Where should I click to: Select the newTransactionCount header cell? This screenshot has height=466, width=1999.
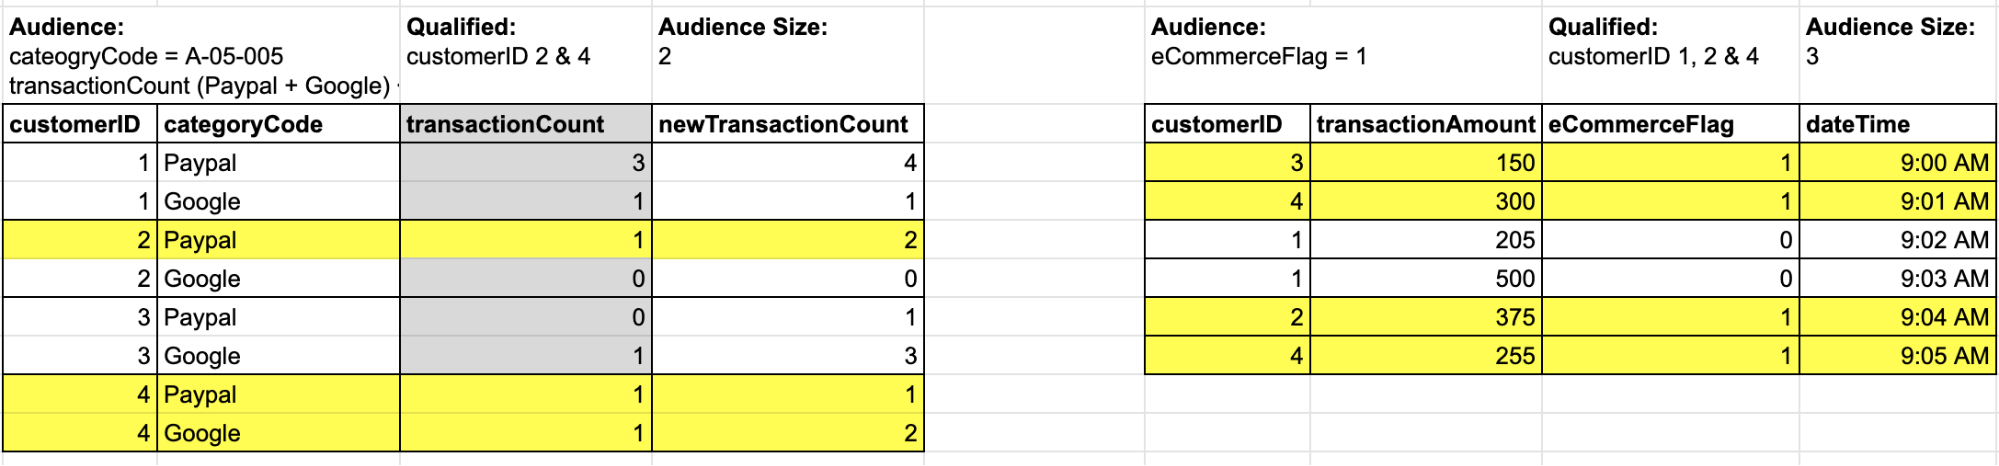pyautogui.click(x=787, y=124)
